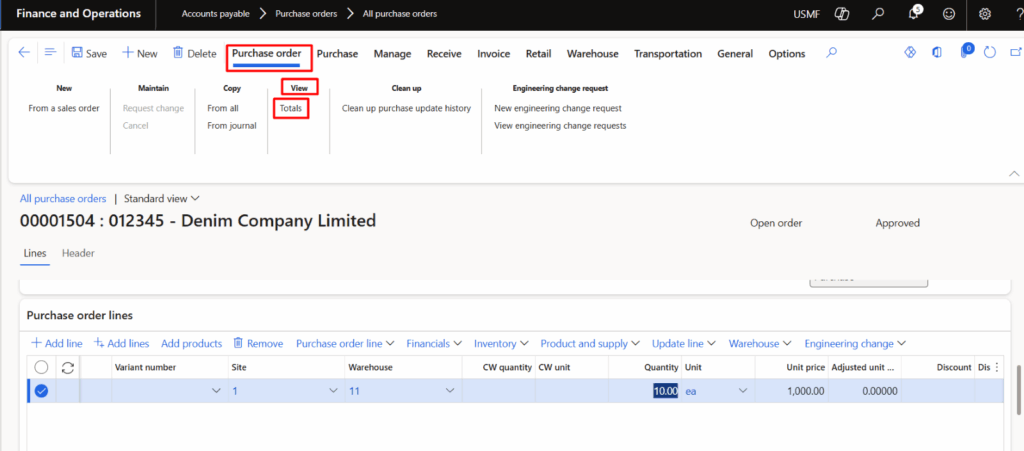The width and height of the screenshot is (1024, 451).
Task: Click Copy From all
Action: (x=223, y=108)
